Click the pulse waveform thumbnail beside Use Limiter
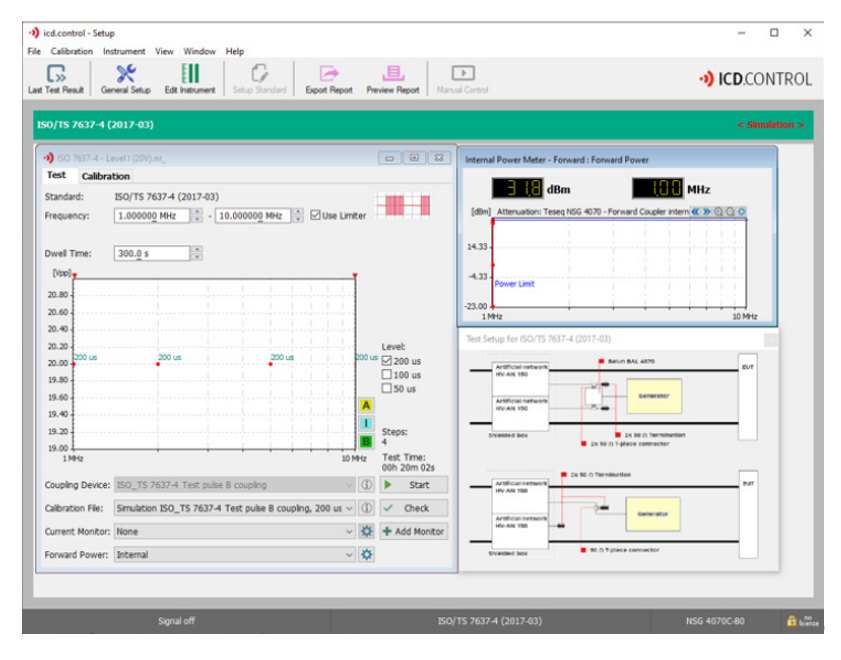 pos(403,205)
